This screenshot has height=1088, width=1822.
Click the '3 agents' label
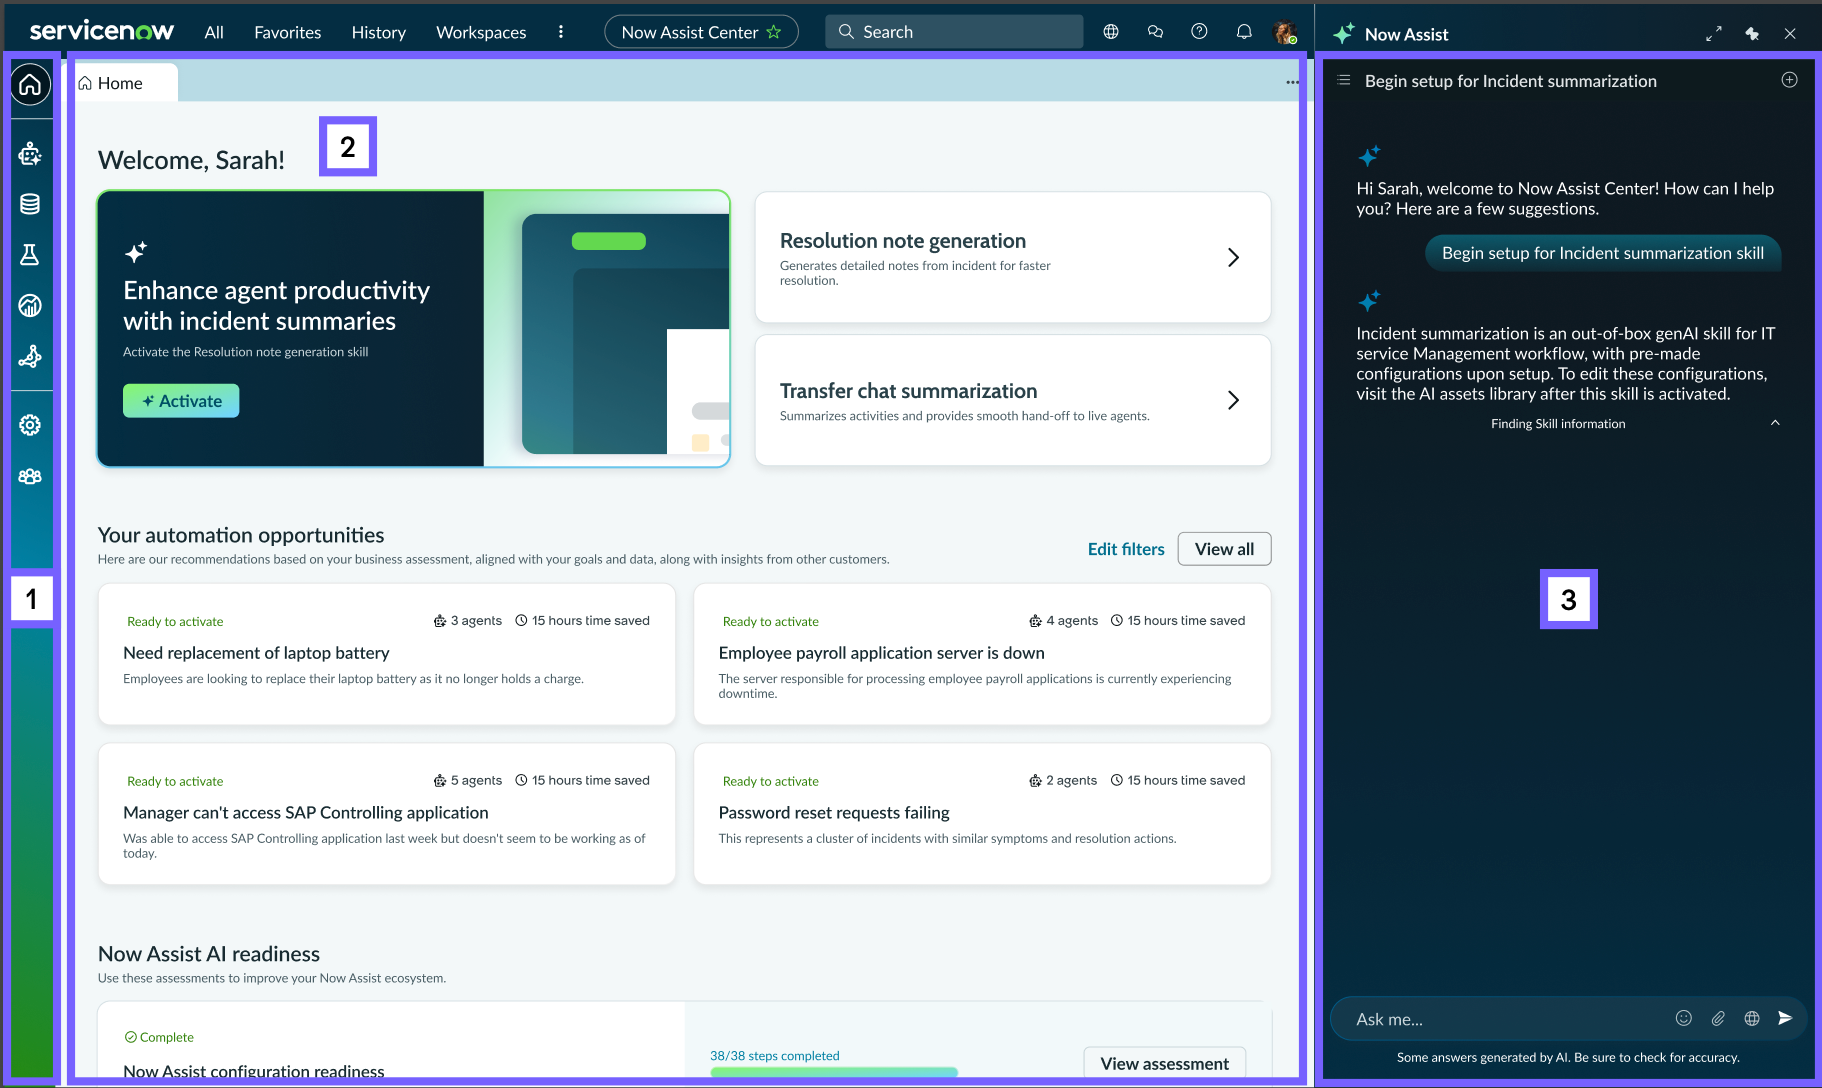[x=468, y=621]
